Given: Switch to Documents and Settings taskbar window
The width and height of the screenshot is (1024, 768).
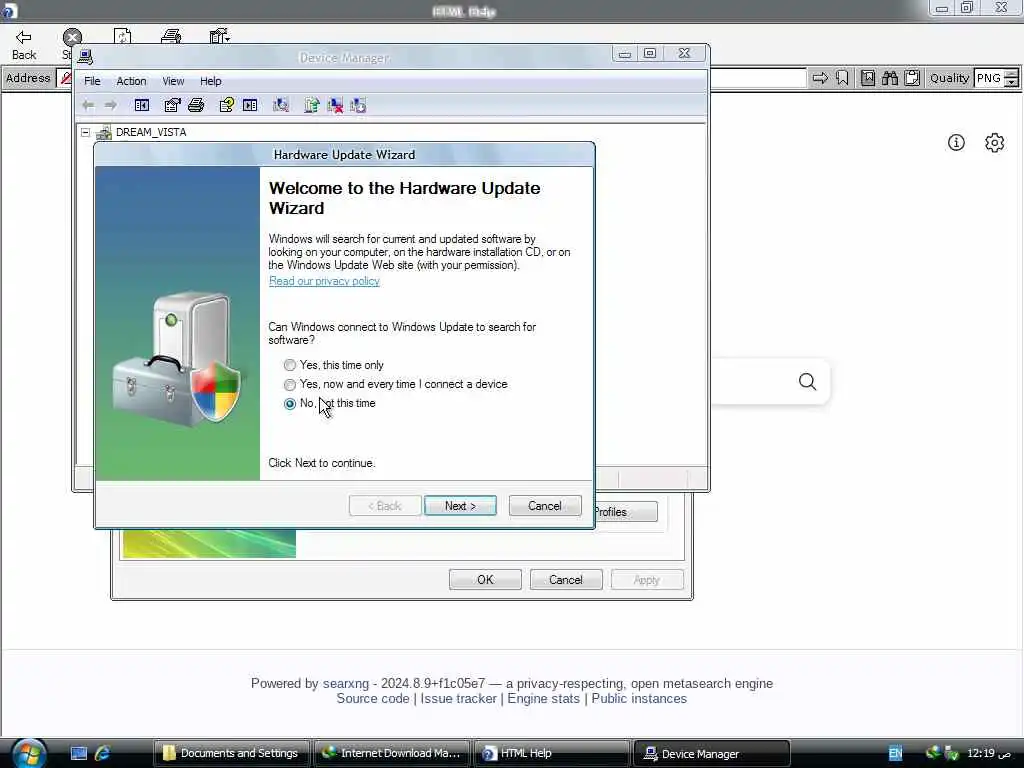Looking at the screenshot, I should [x=231, y=753].
